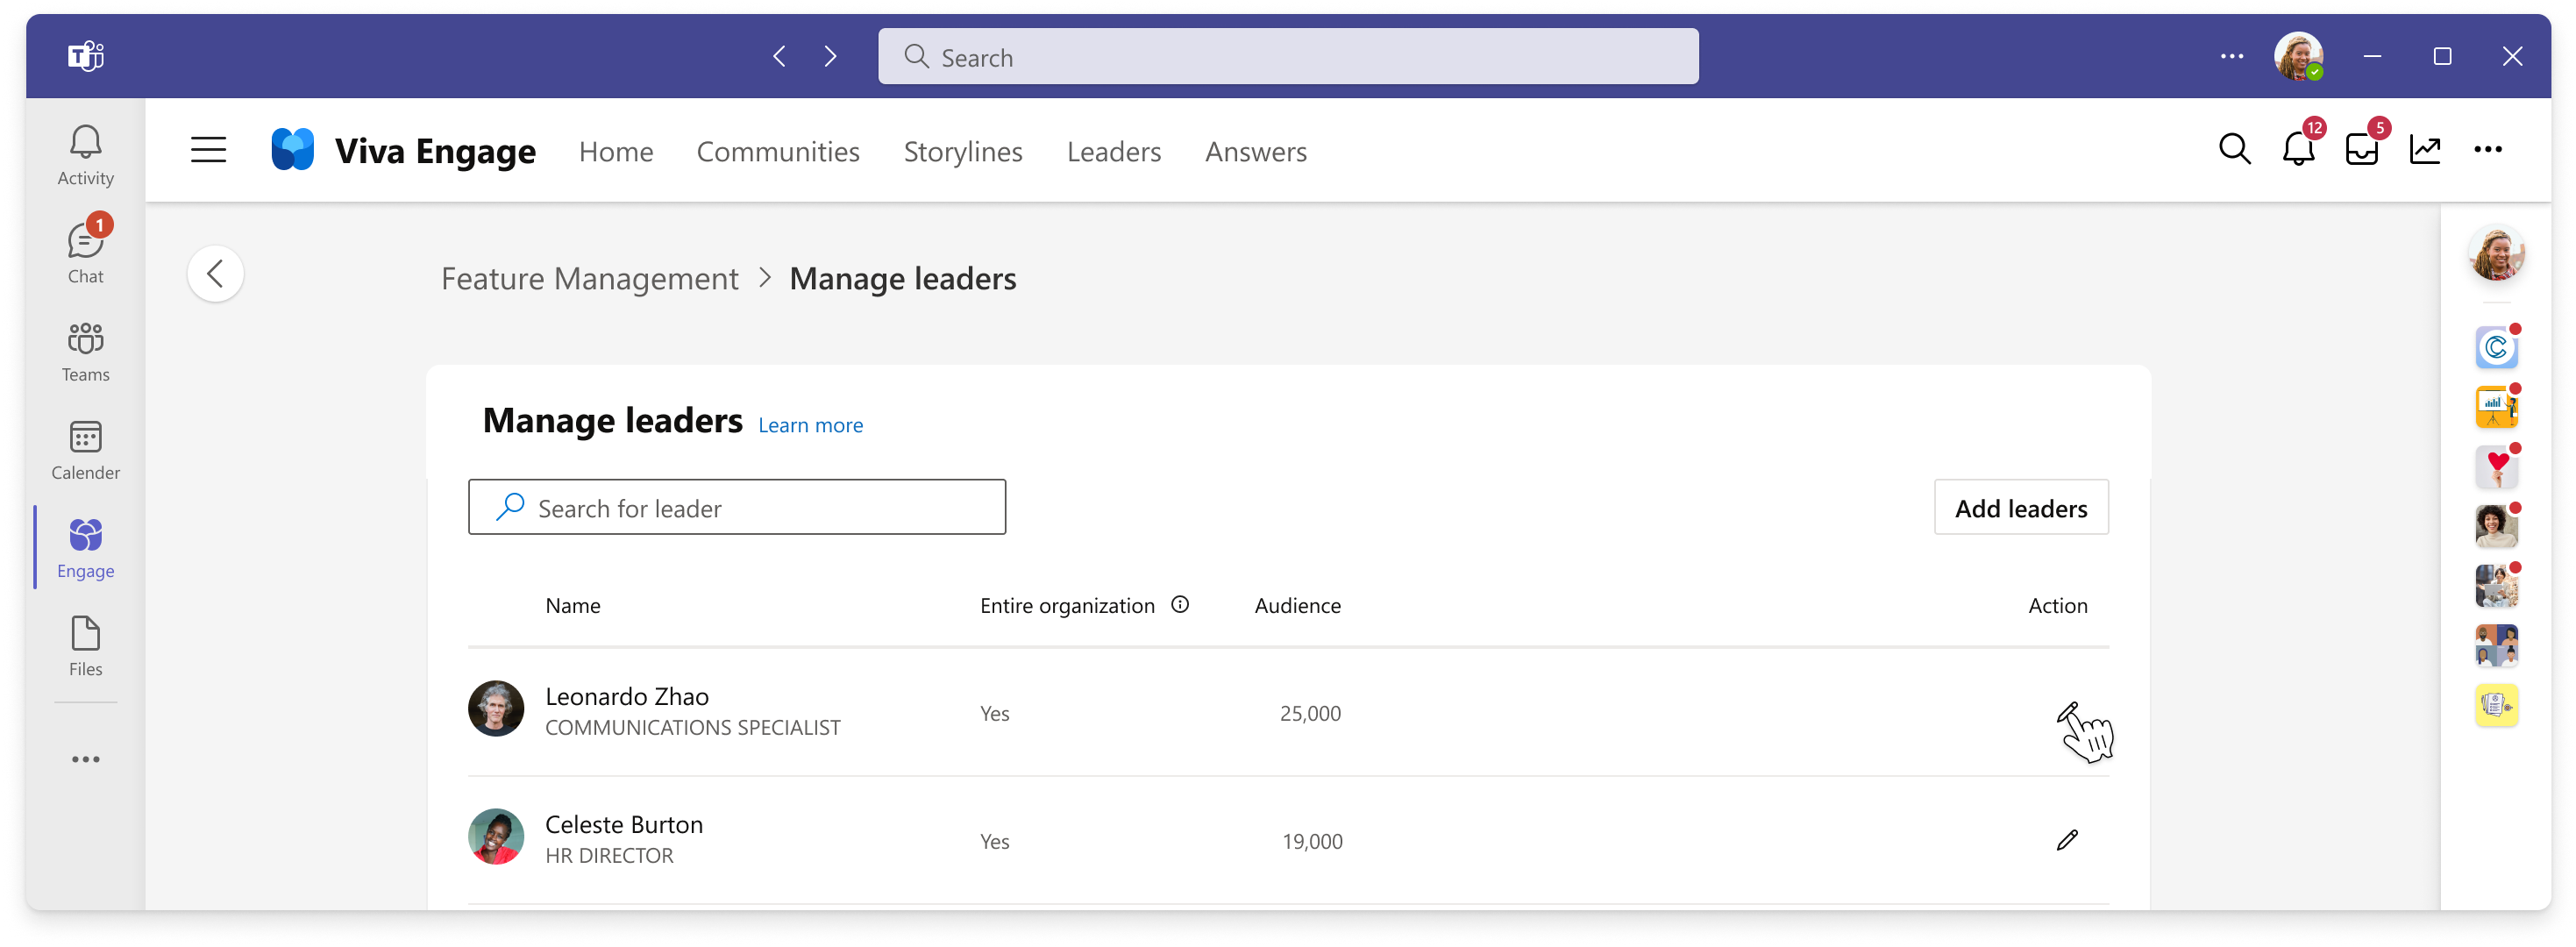The width and height of the screenshot is (2576, 947).
Task: Open the Leaders tab
Action: (1113, 151)
